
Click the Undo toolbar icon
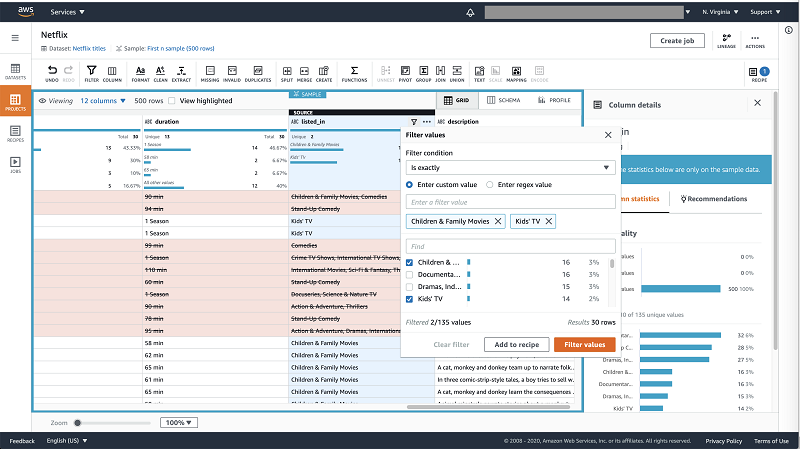click(52, 73)
